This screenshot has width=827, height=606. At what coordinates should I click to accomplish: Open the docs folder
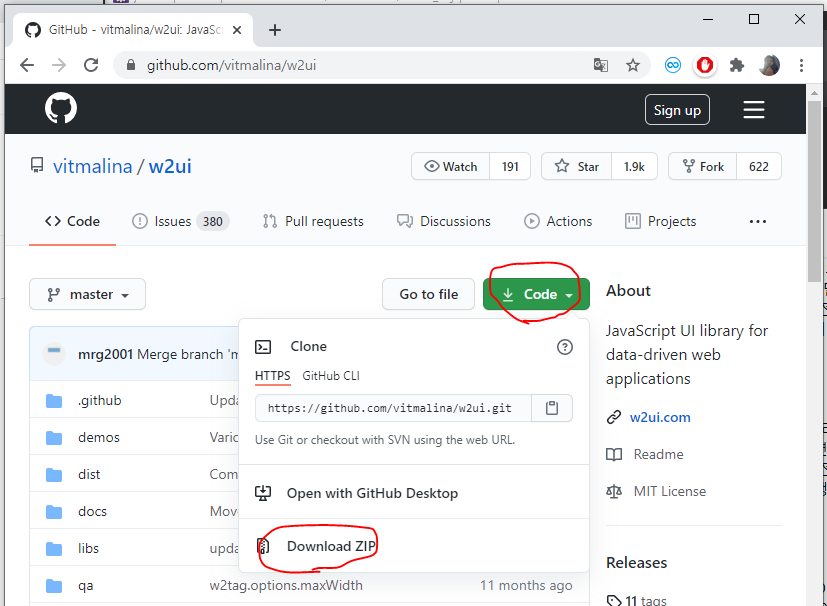click(x=92, y=511)
